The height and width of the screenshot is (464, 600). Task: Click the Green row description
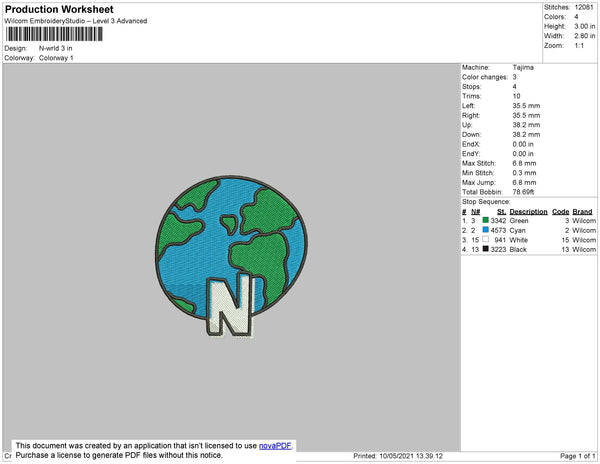519,221
